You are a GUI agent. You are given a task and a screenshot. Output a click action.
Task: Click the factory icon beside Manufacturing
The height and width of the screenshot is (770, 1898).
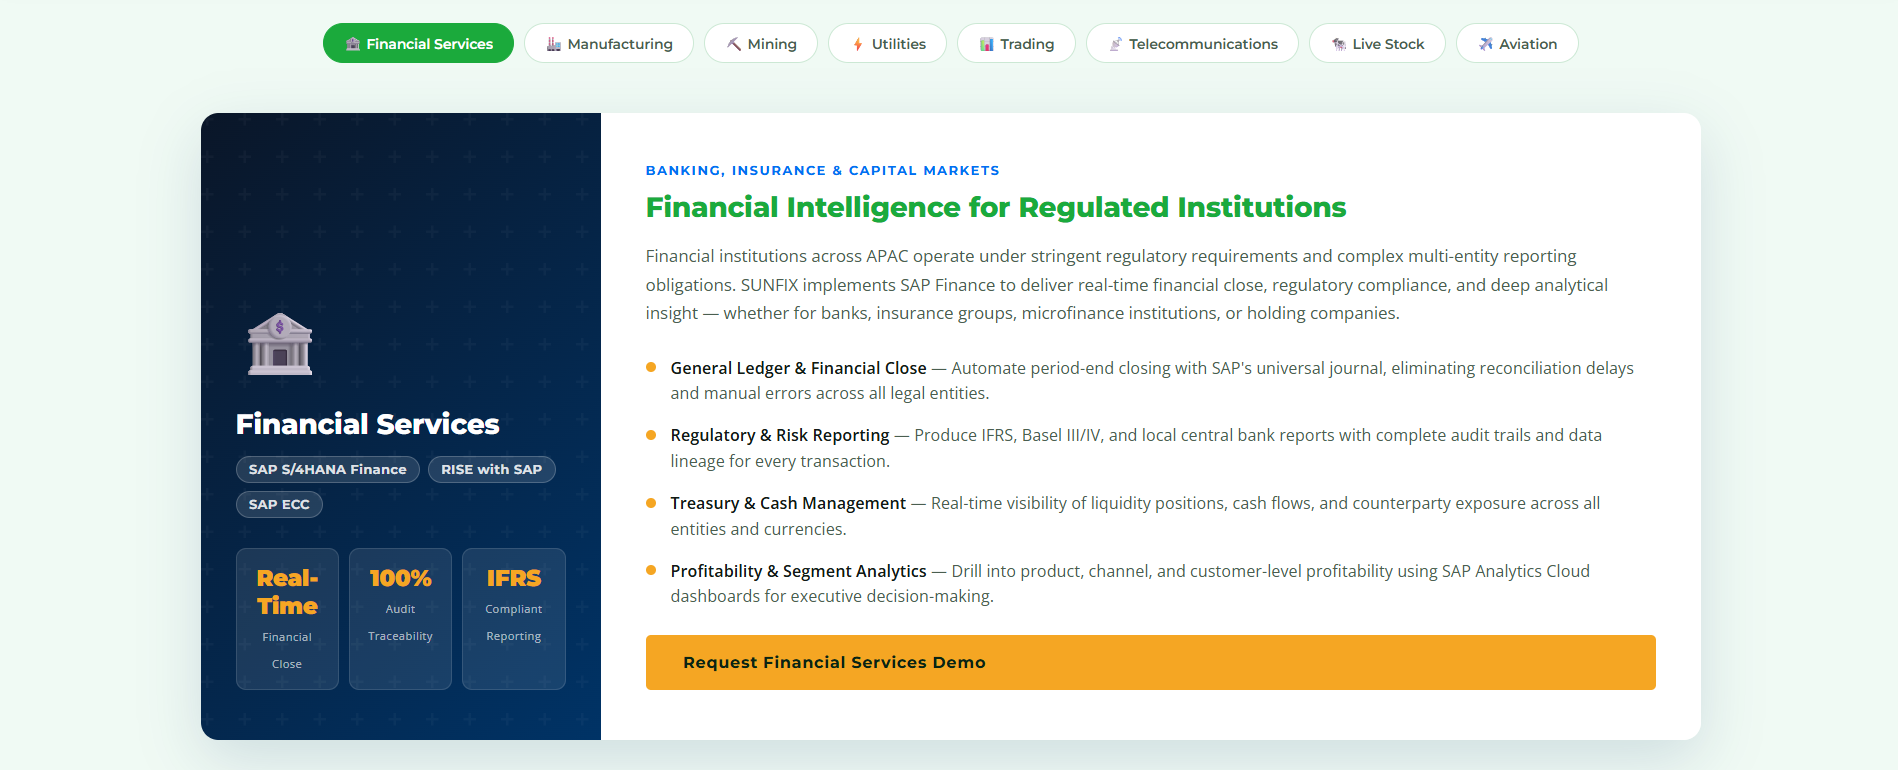pos(554,44)
